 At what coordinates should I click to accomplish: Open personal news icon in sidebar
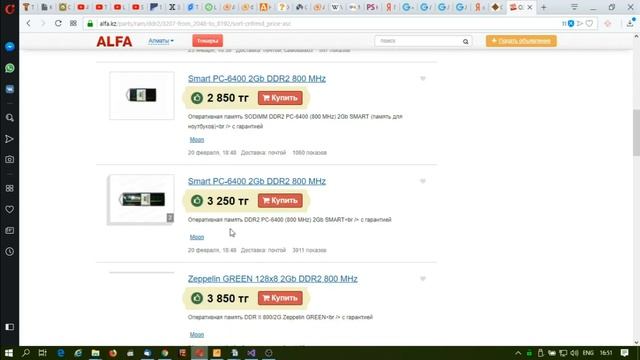point(10,231)
